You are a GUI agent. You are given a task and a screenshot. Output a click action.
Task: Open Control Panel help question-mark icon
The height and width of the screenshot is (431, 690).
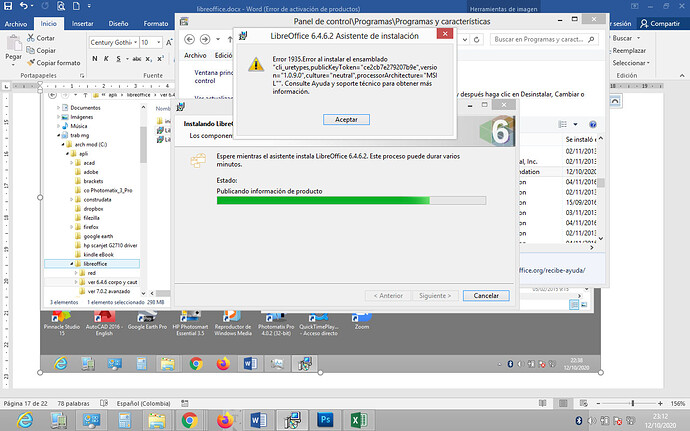click(x=593, y=124)
